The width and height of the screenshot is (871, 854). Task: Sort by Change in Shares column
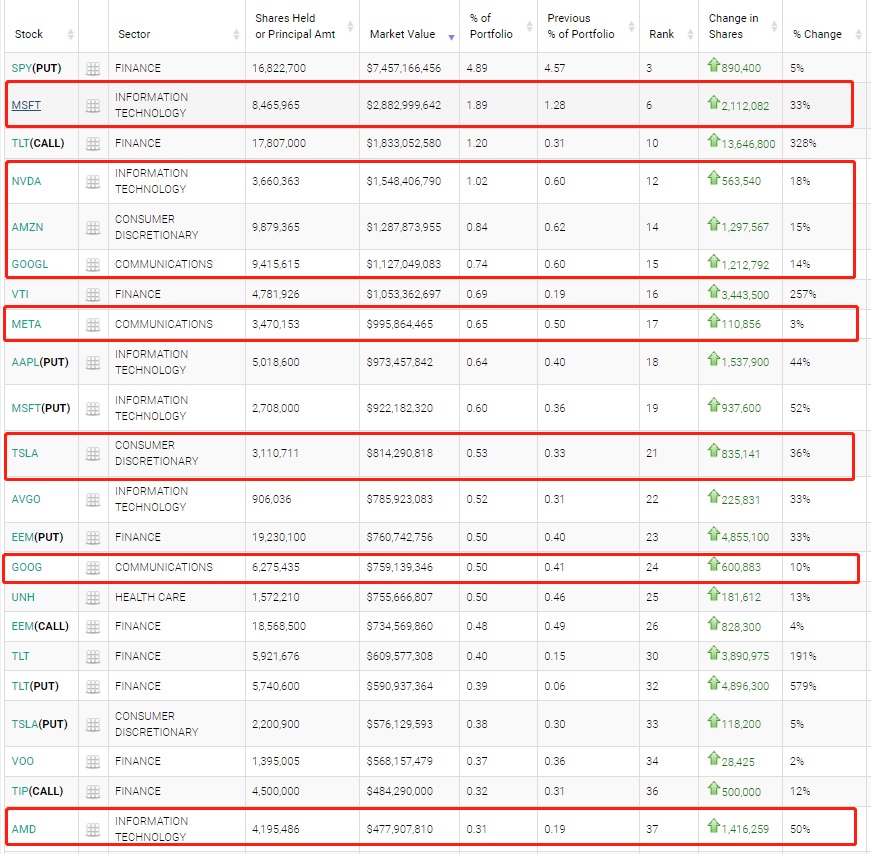tap(733, 26)
